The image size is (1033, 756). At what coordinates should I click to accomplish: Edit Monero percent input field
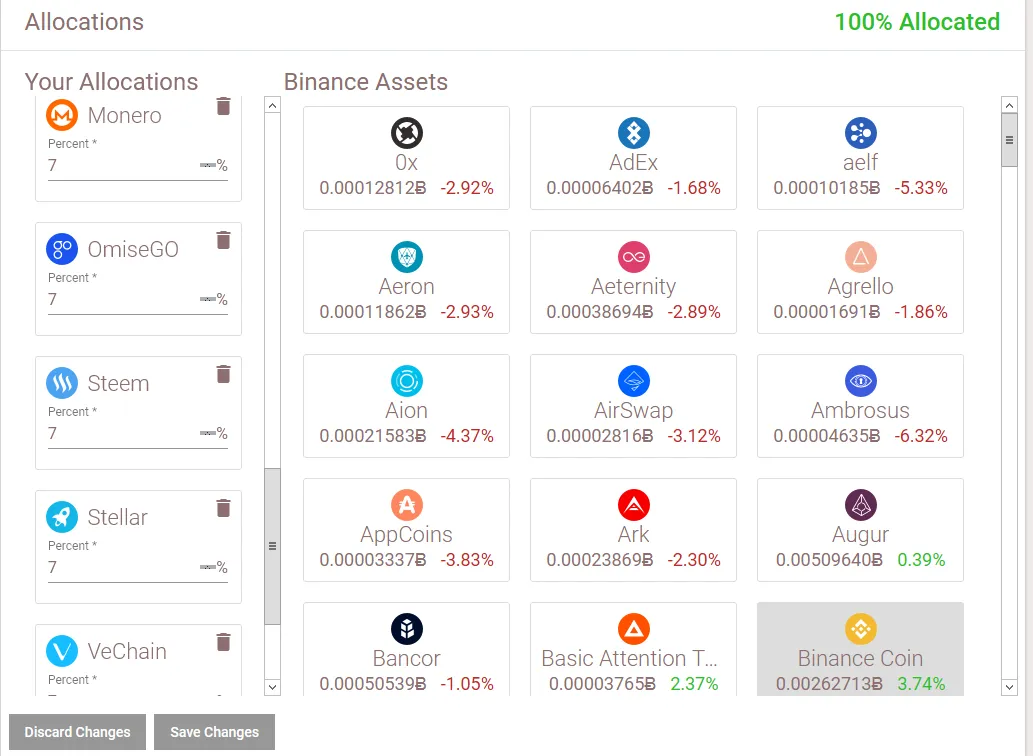[x=138, y=165]
